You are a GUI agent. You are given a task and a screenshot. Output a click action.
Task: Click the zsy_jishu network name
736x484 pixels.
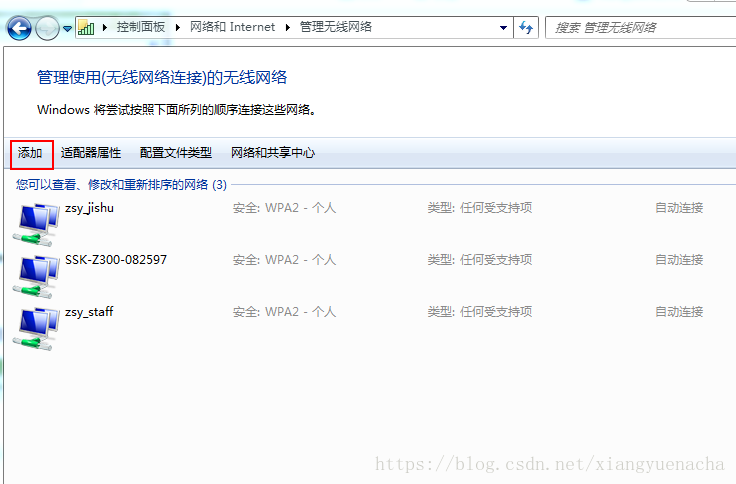point(89,208)
